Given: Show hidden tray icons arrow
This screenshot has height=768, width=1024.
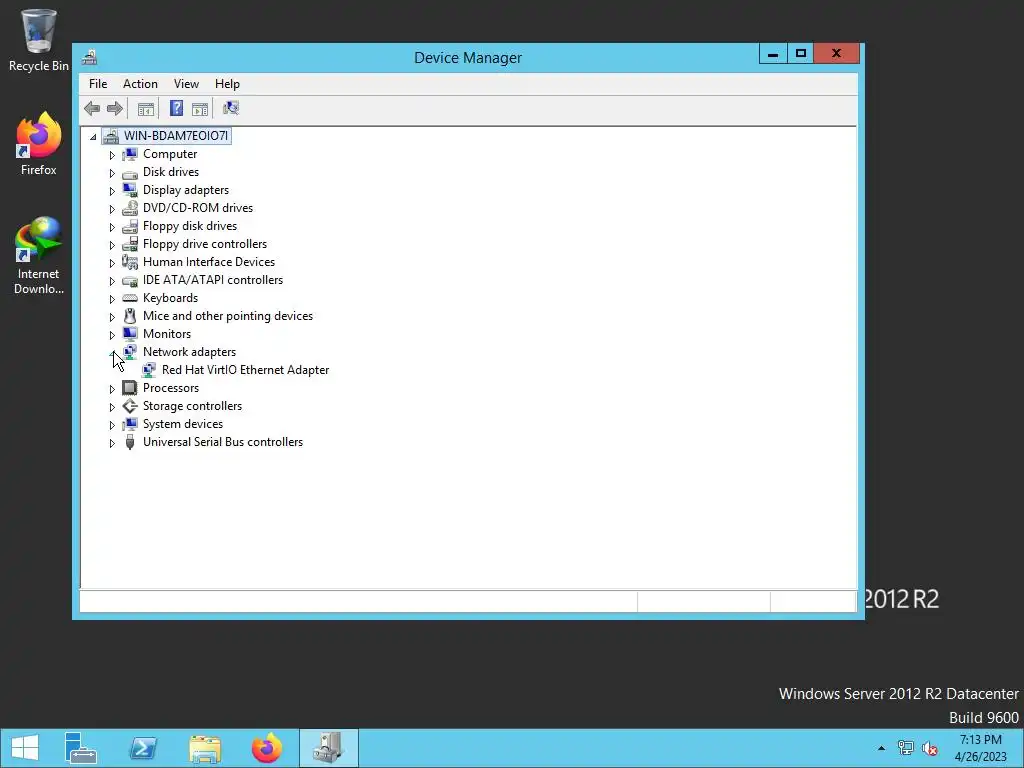Looking at the screenshot, I should 882,748.
